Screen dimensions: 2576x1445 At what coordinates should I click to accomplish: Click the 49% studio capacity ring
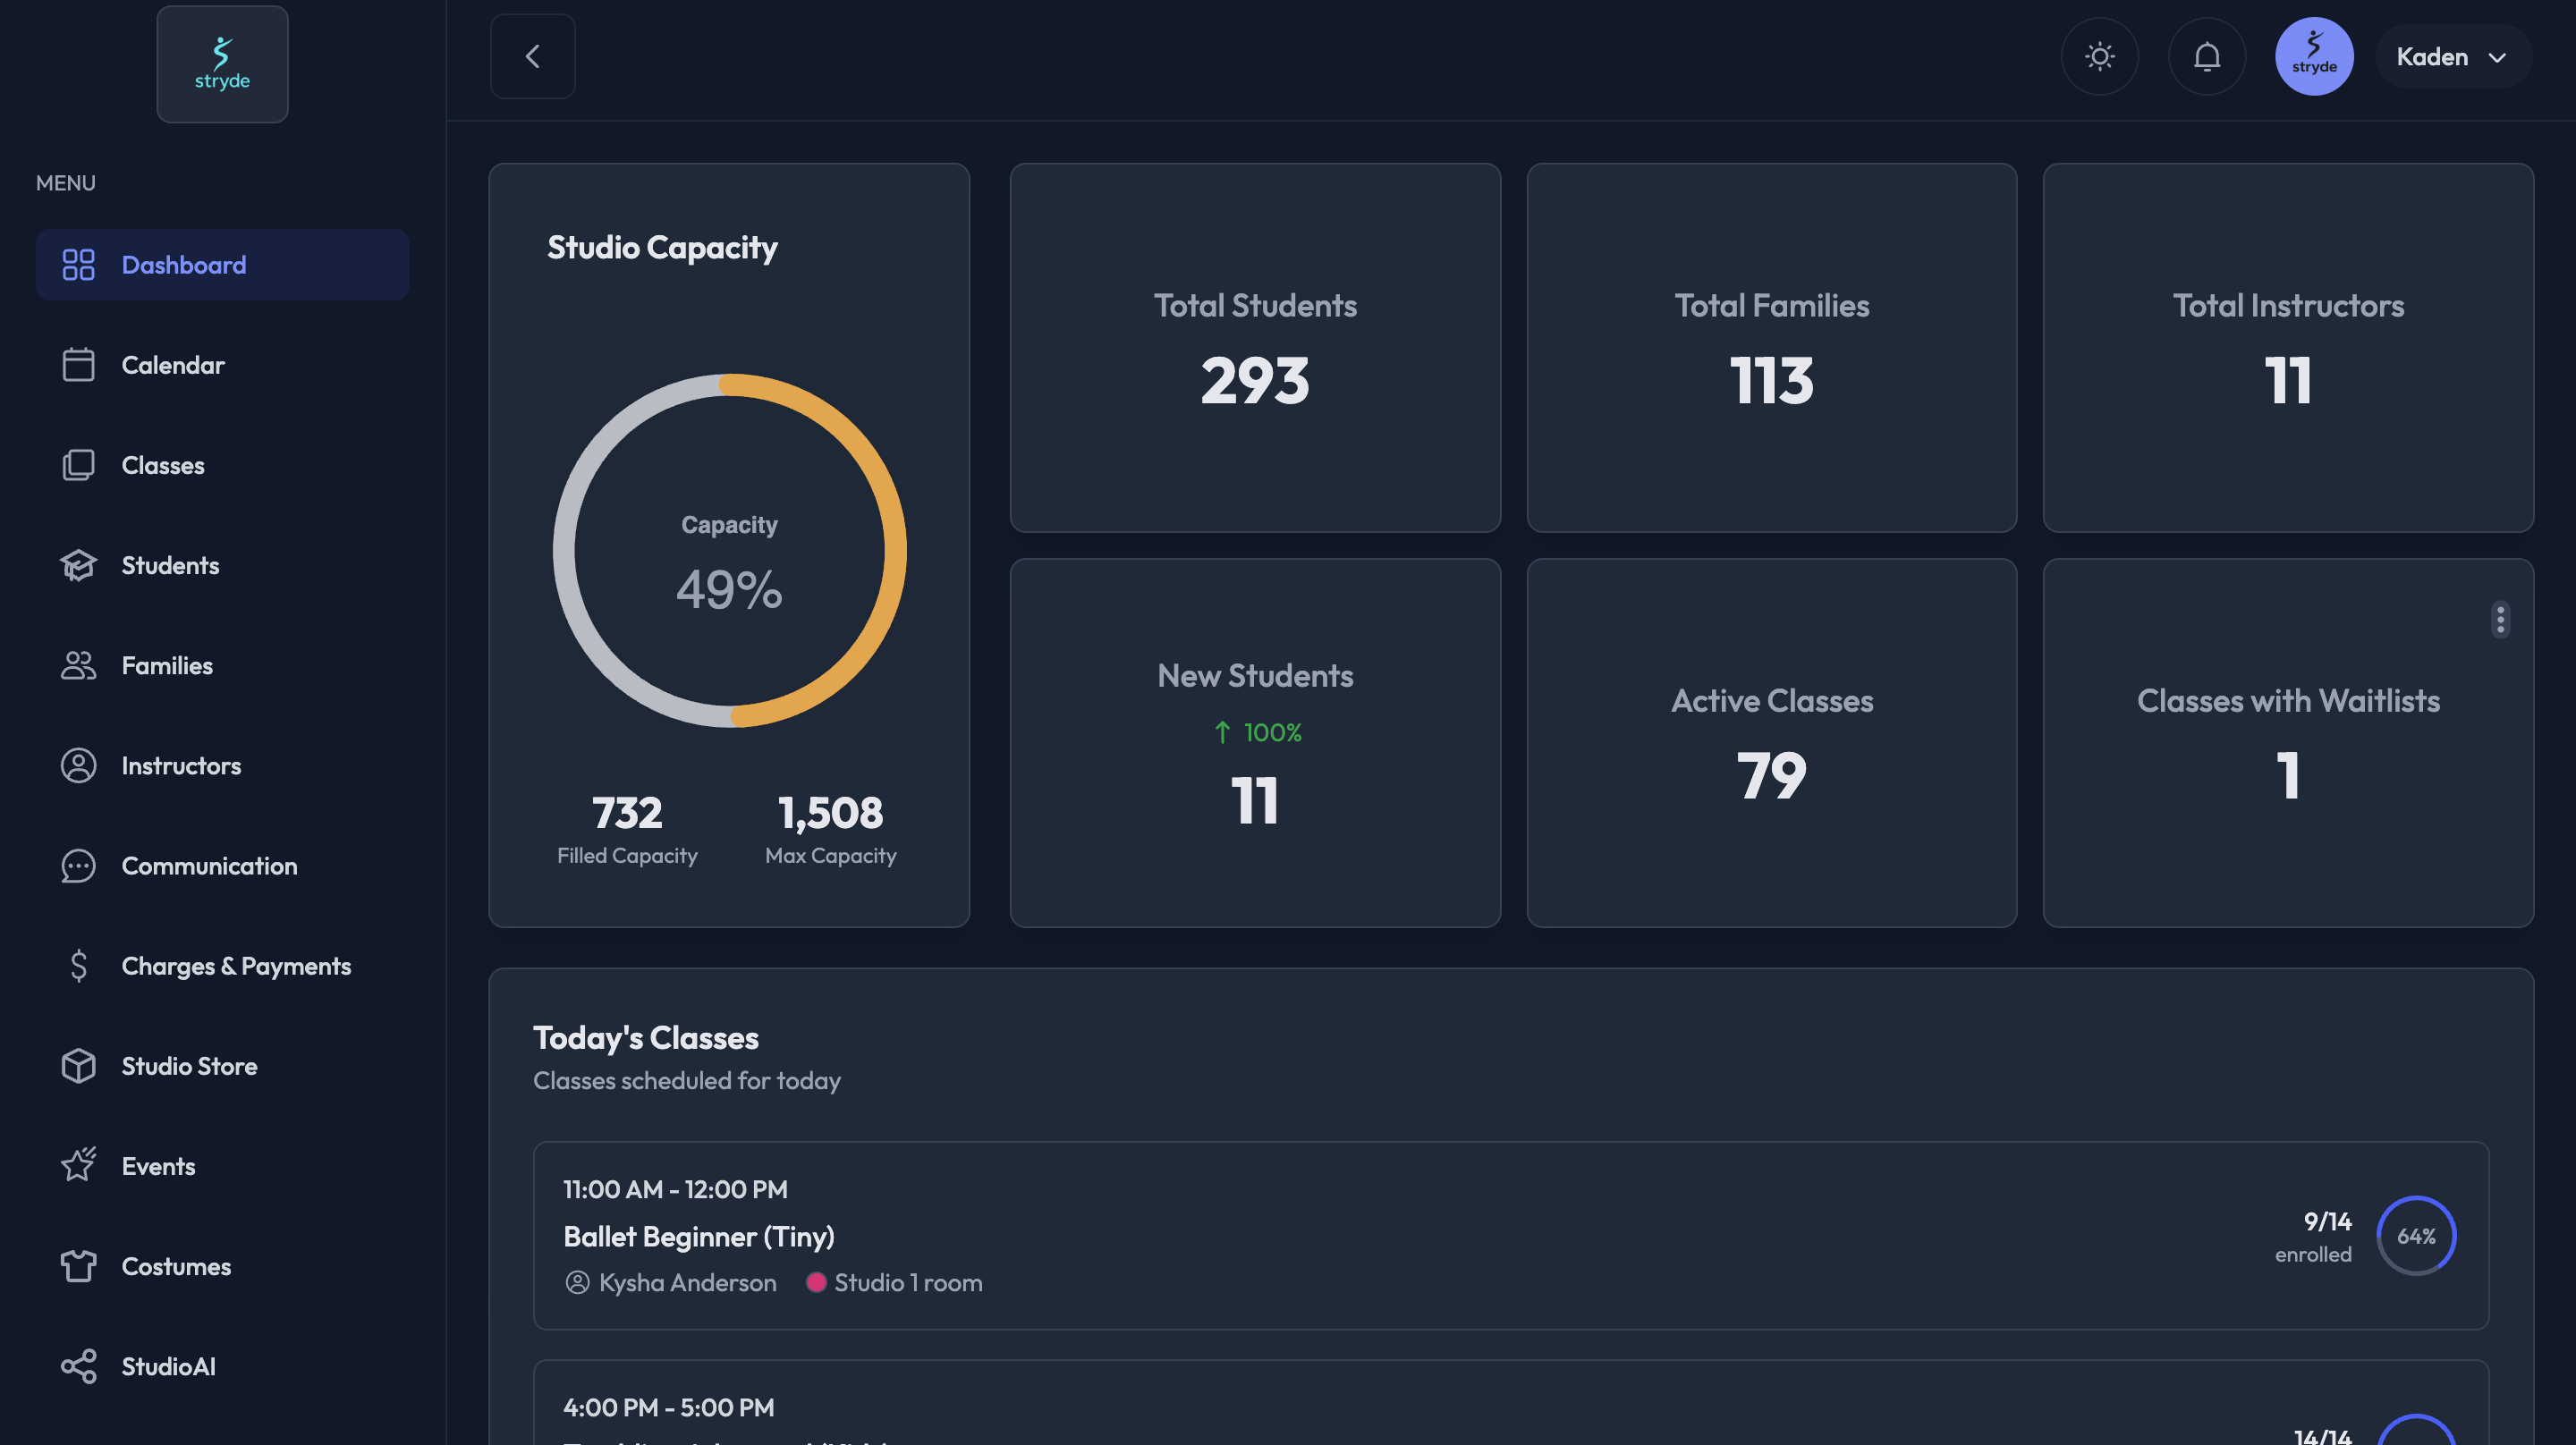(x=729, y=550)
